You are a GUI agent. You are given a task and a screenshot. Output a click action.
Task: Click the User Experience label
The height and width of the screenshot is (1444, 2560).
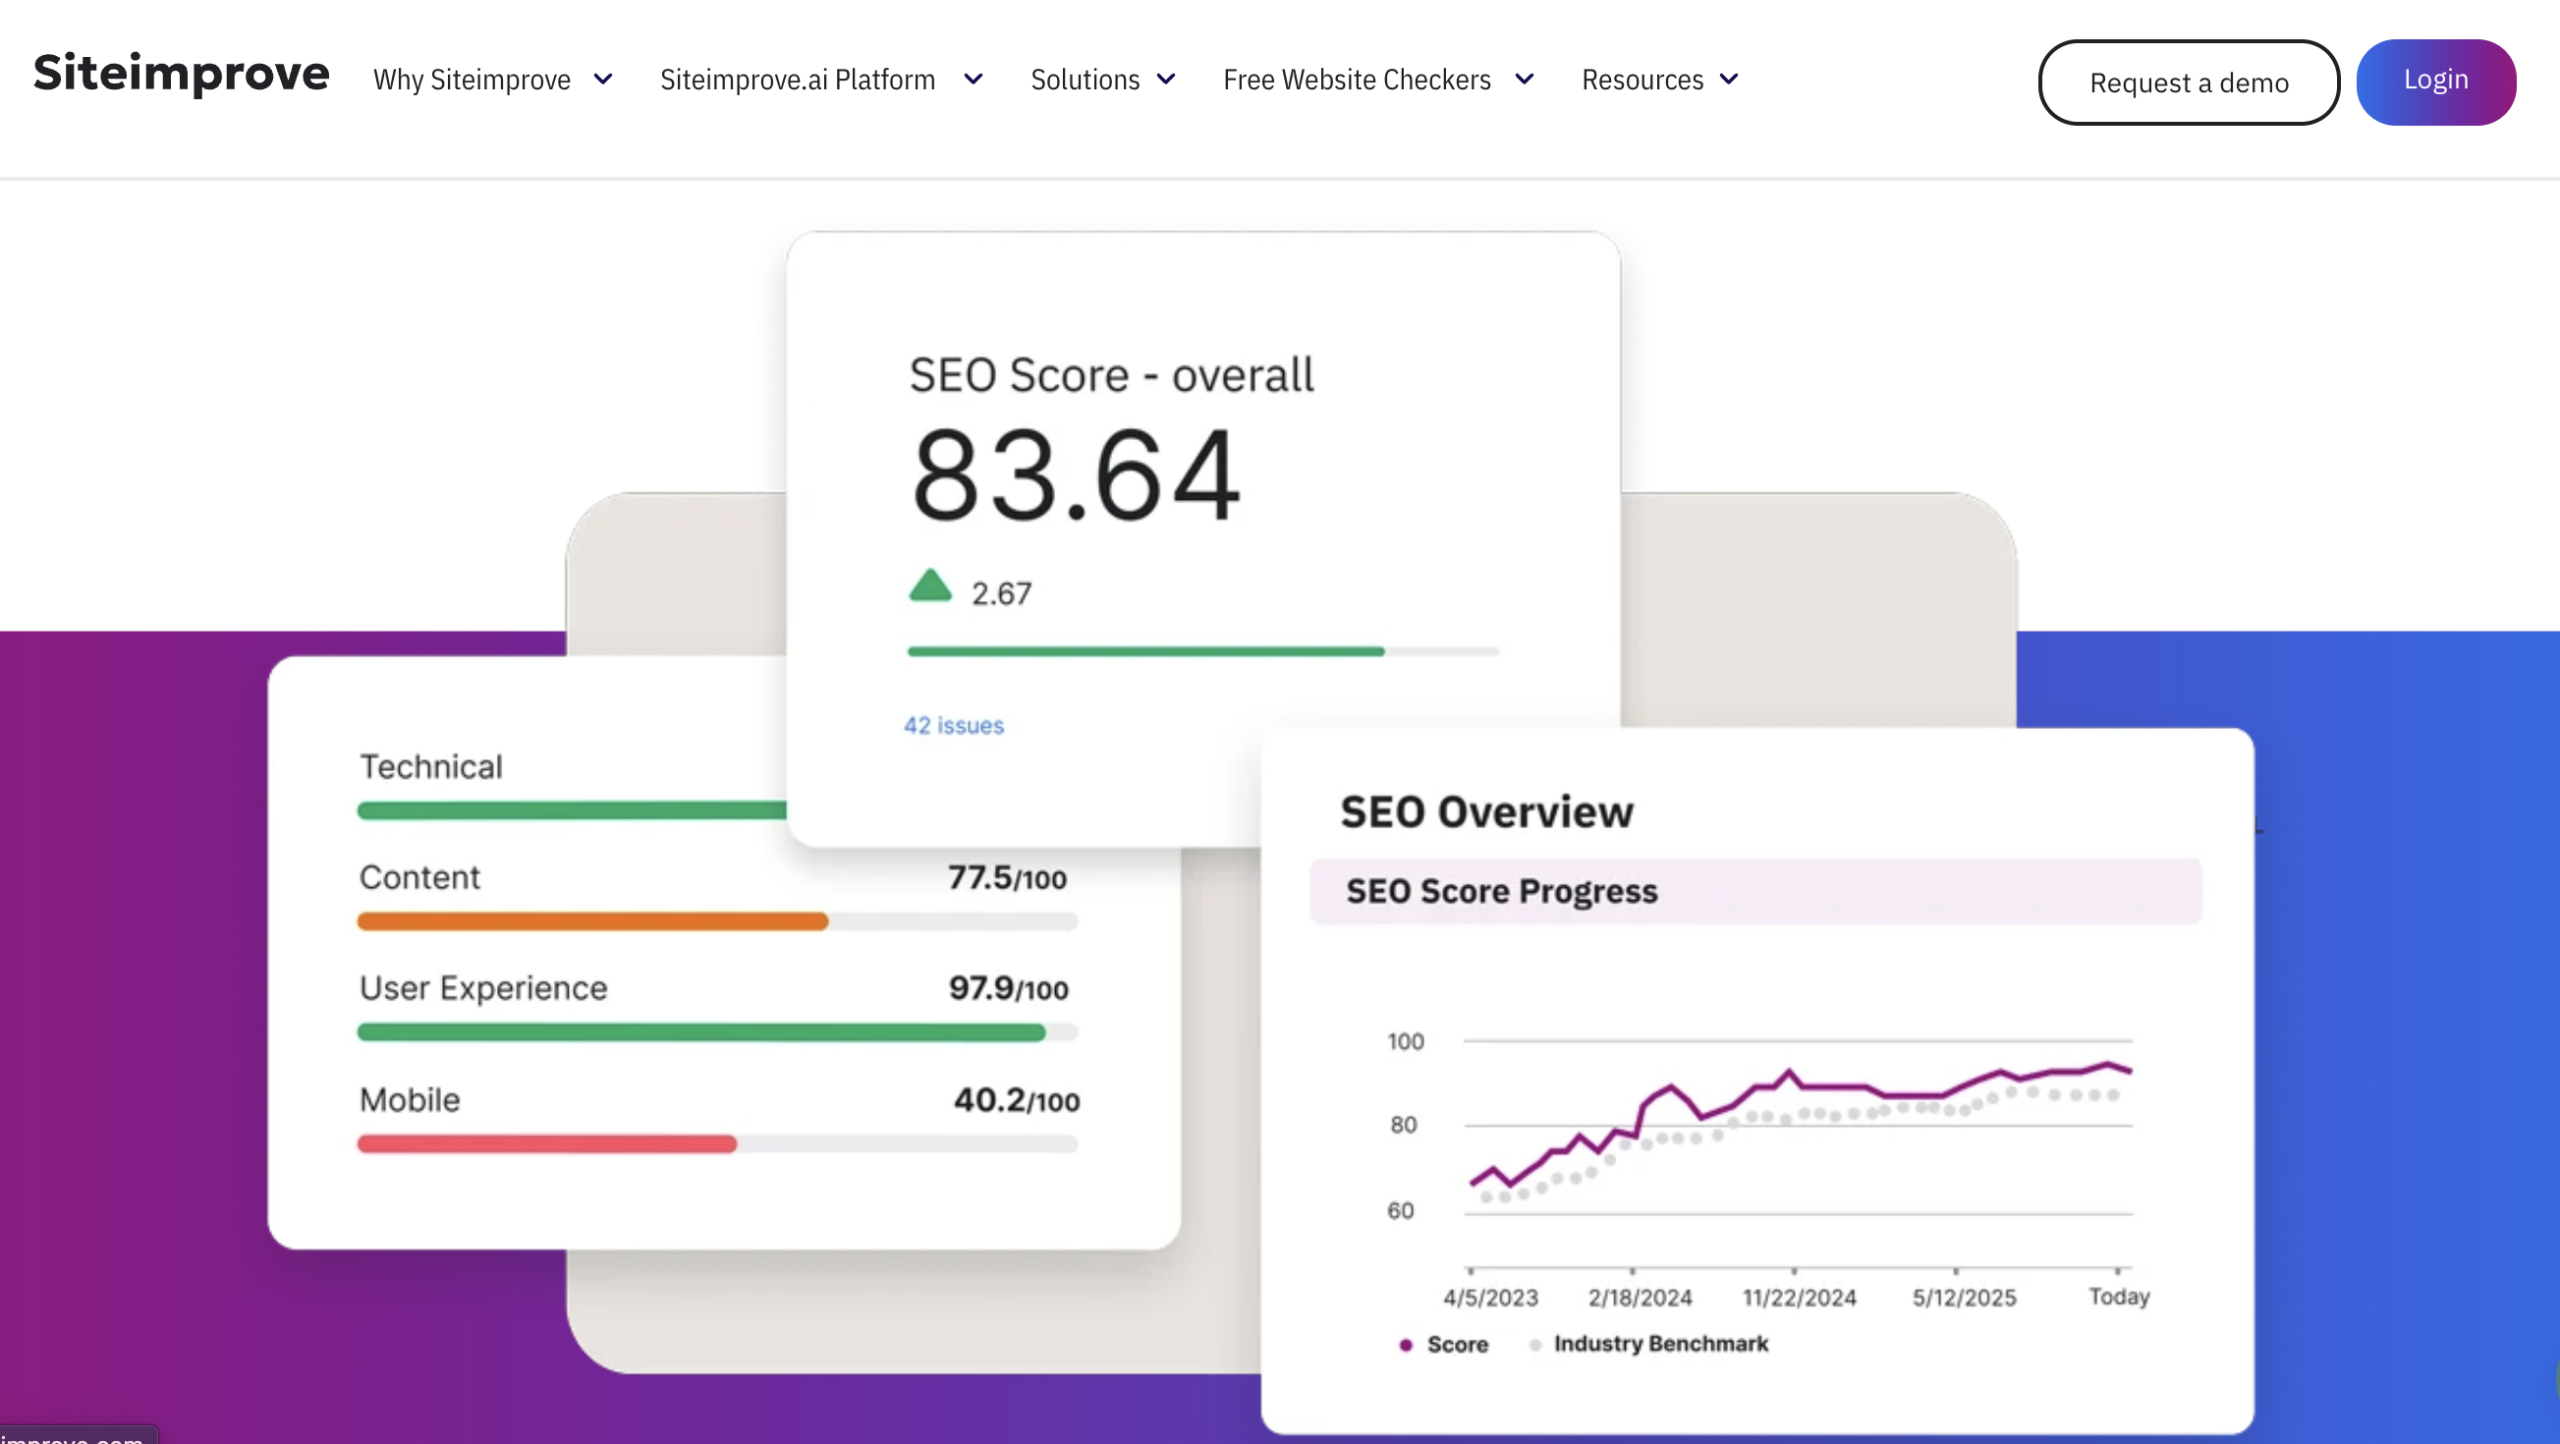click(483, 988)
